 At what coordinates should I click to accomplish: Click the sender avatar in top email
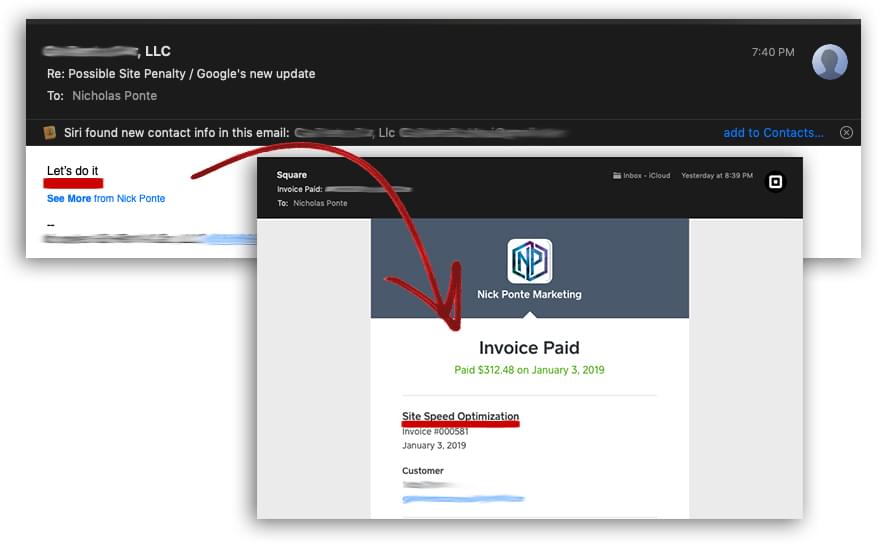[829, 62]
